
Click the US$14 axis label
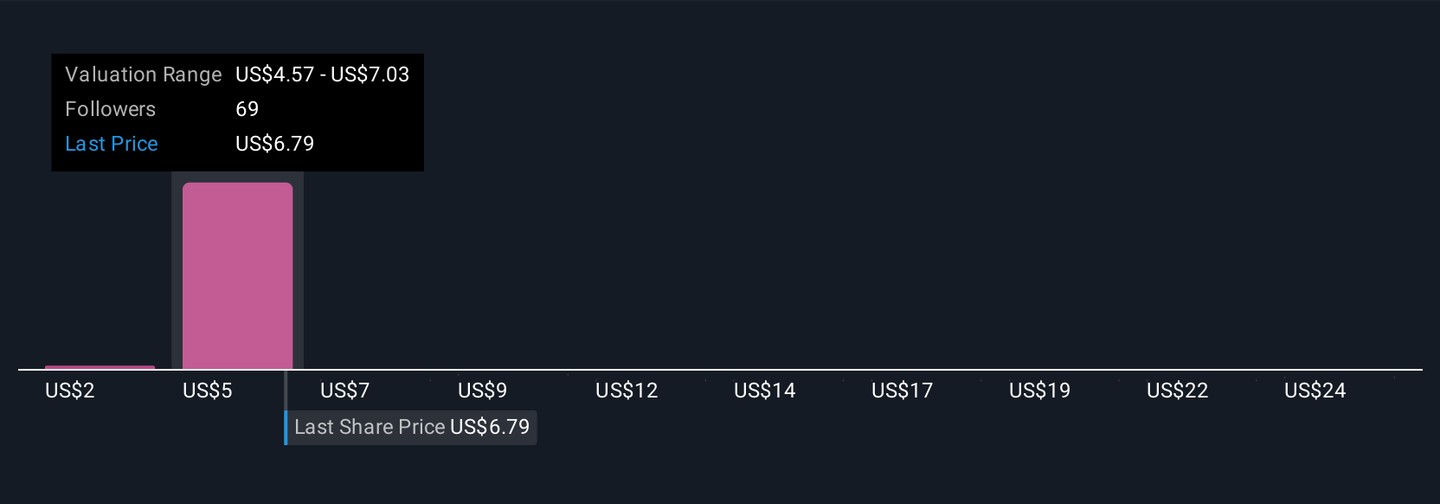pos(765,391)
